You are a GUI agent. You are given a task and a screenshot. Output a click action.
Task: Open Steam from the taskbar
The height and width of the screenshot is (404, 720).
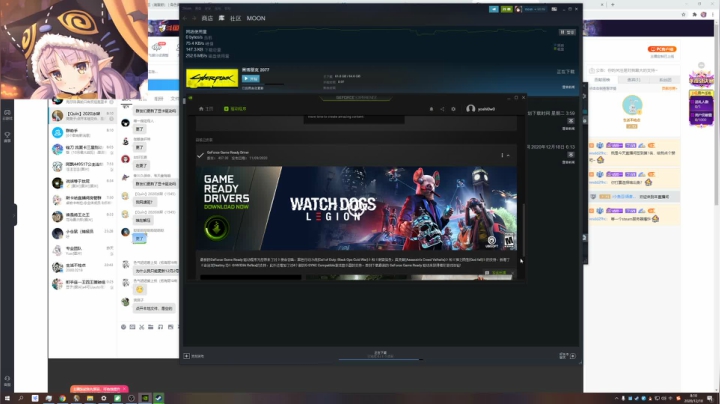coord(158,398)
